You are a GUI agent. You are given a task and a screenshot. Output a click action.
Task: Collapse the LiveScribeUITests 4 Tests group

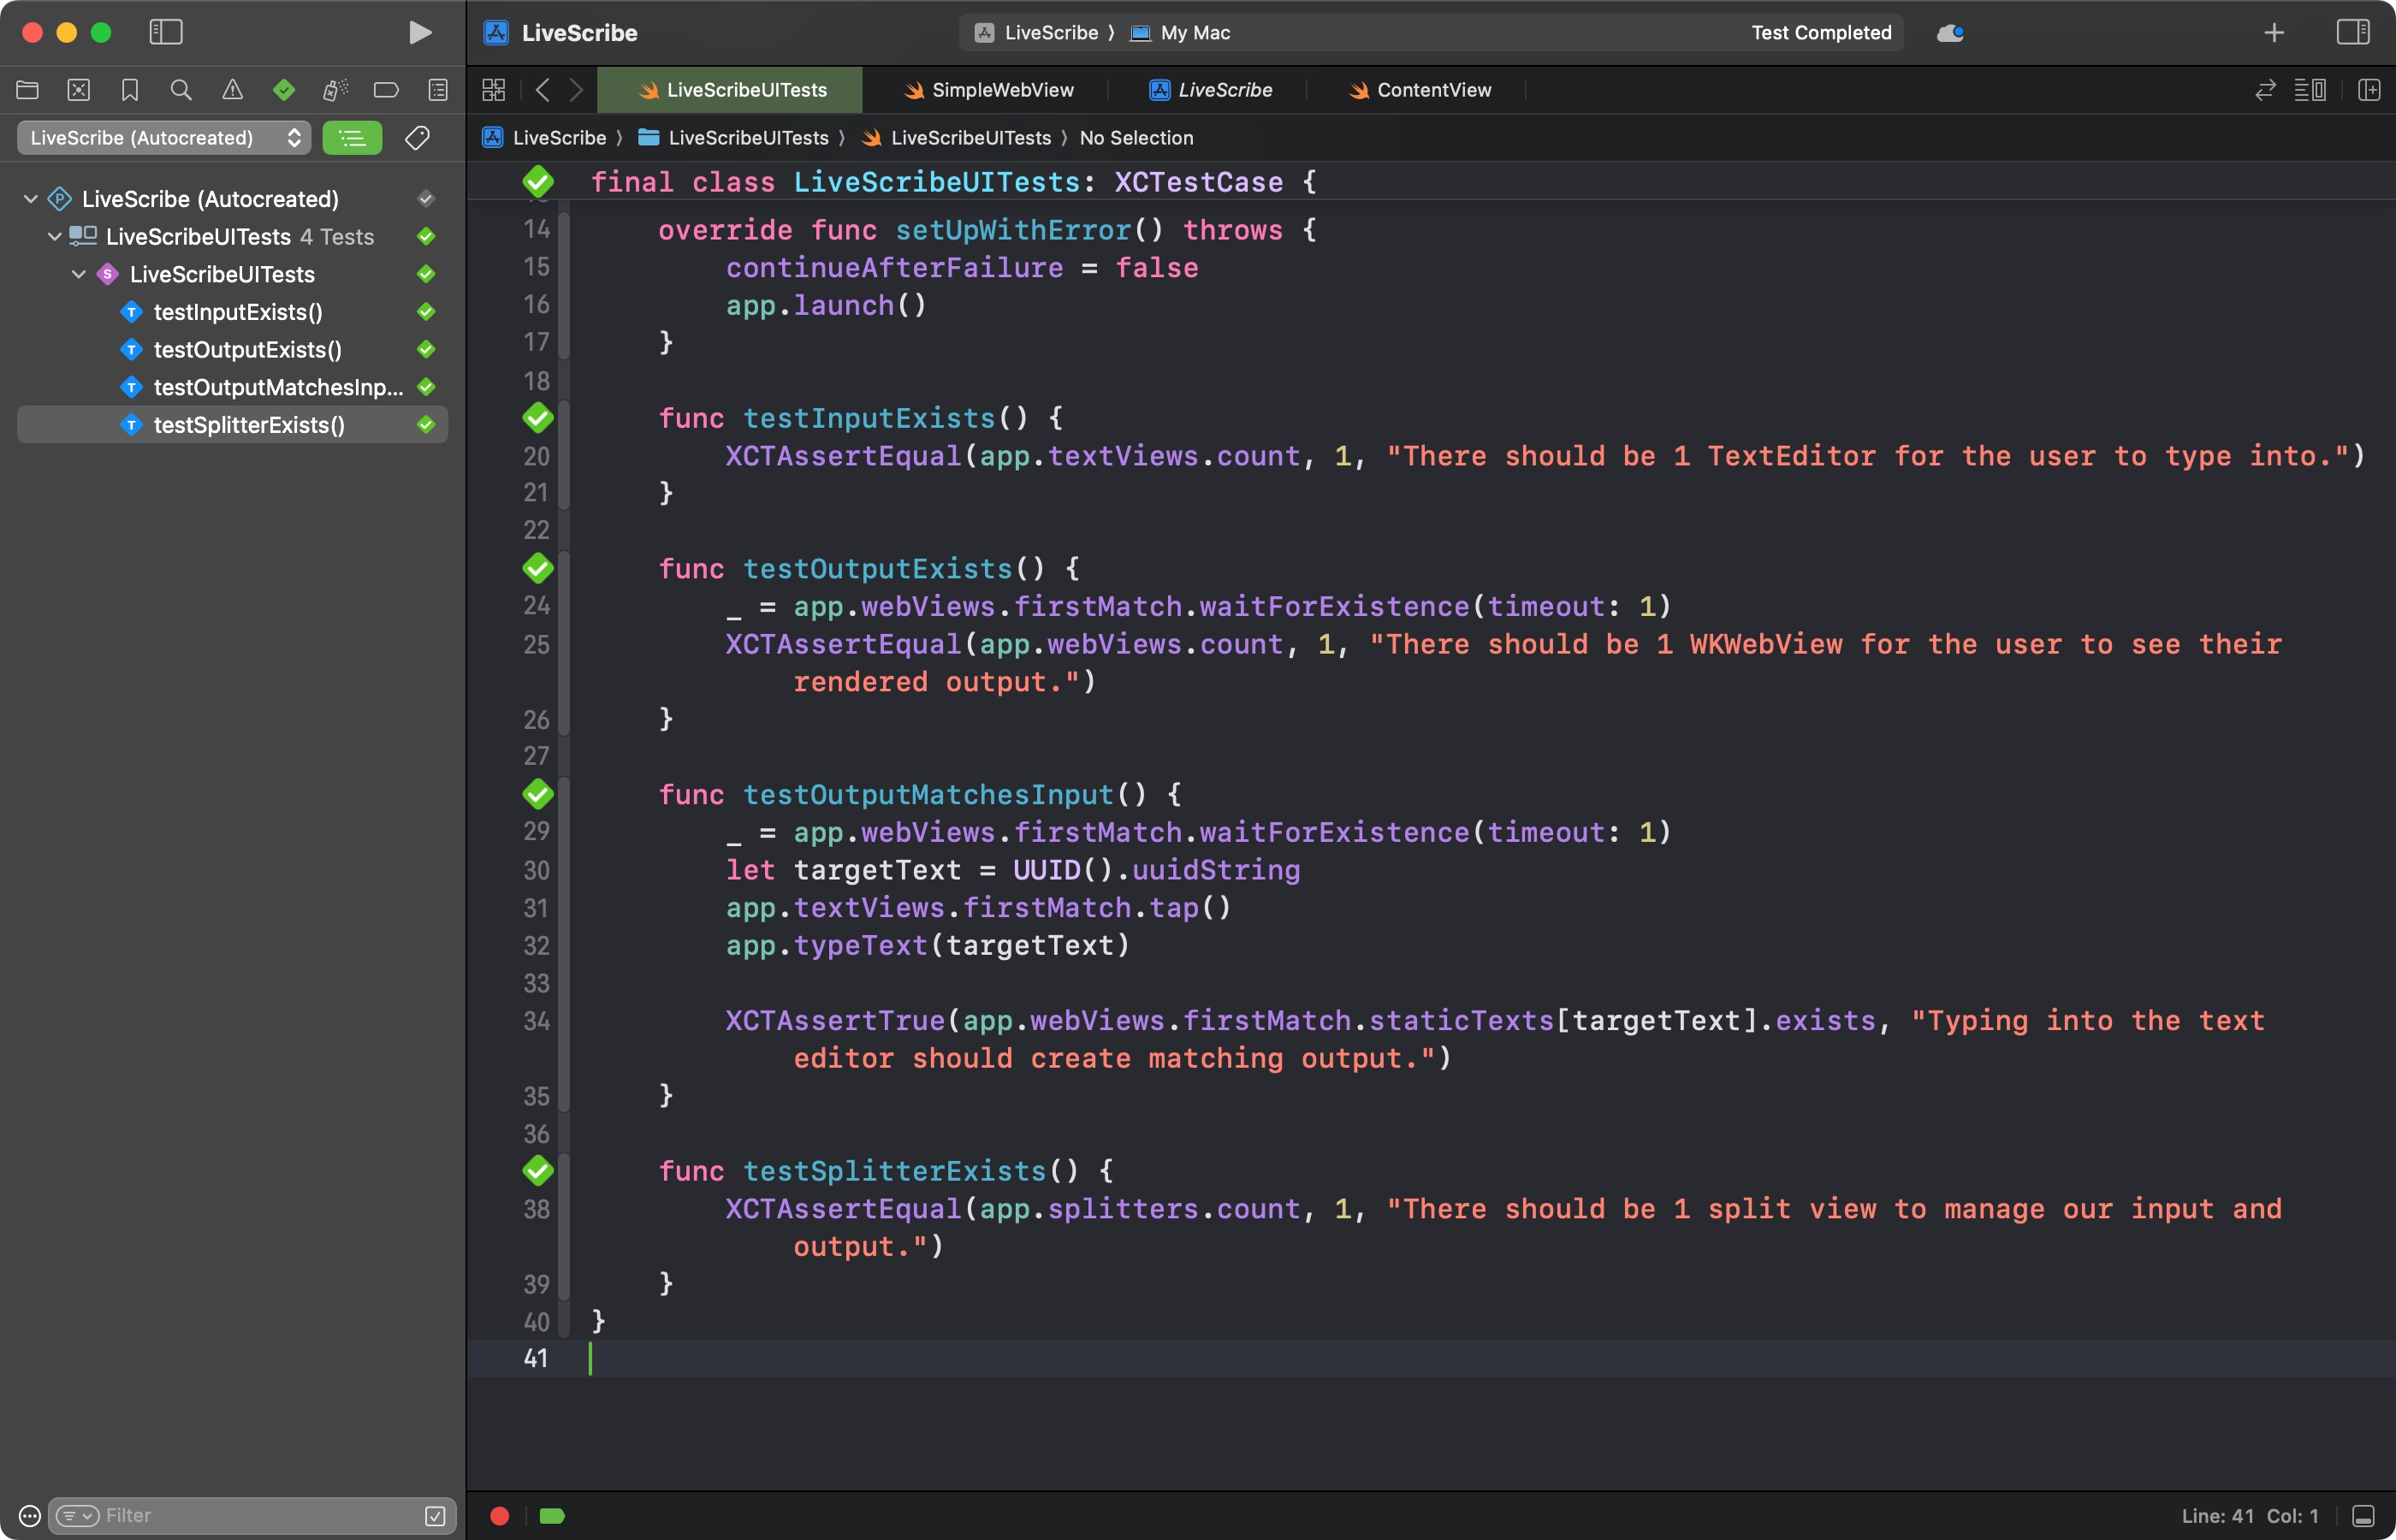coord(55,237)
